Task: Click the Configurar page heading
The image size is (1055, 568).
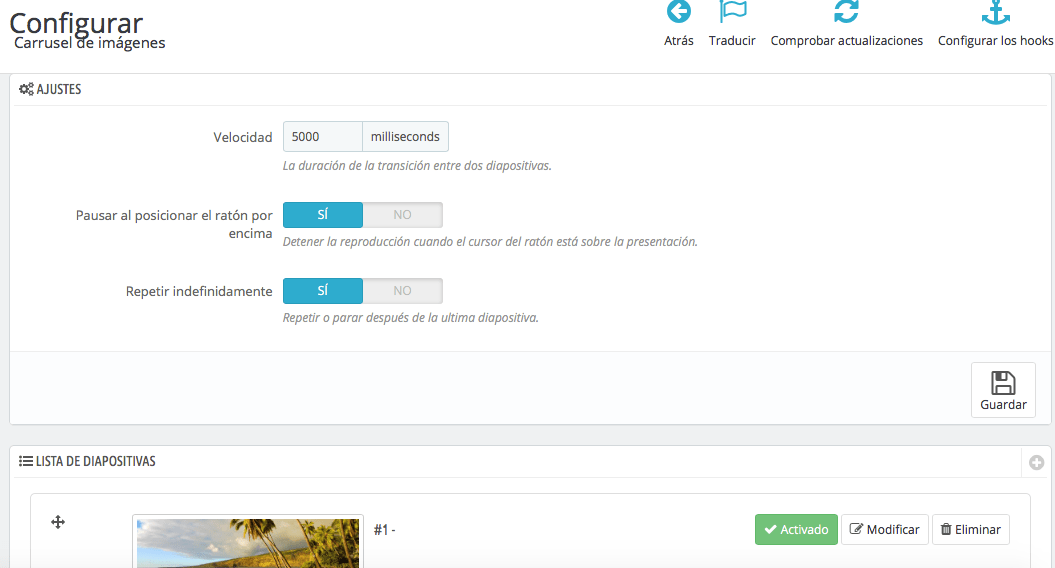Action: pos(76,22)
